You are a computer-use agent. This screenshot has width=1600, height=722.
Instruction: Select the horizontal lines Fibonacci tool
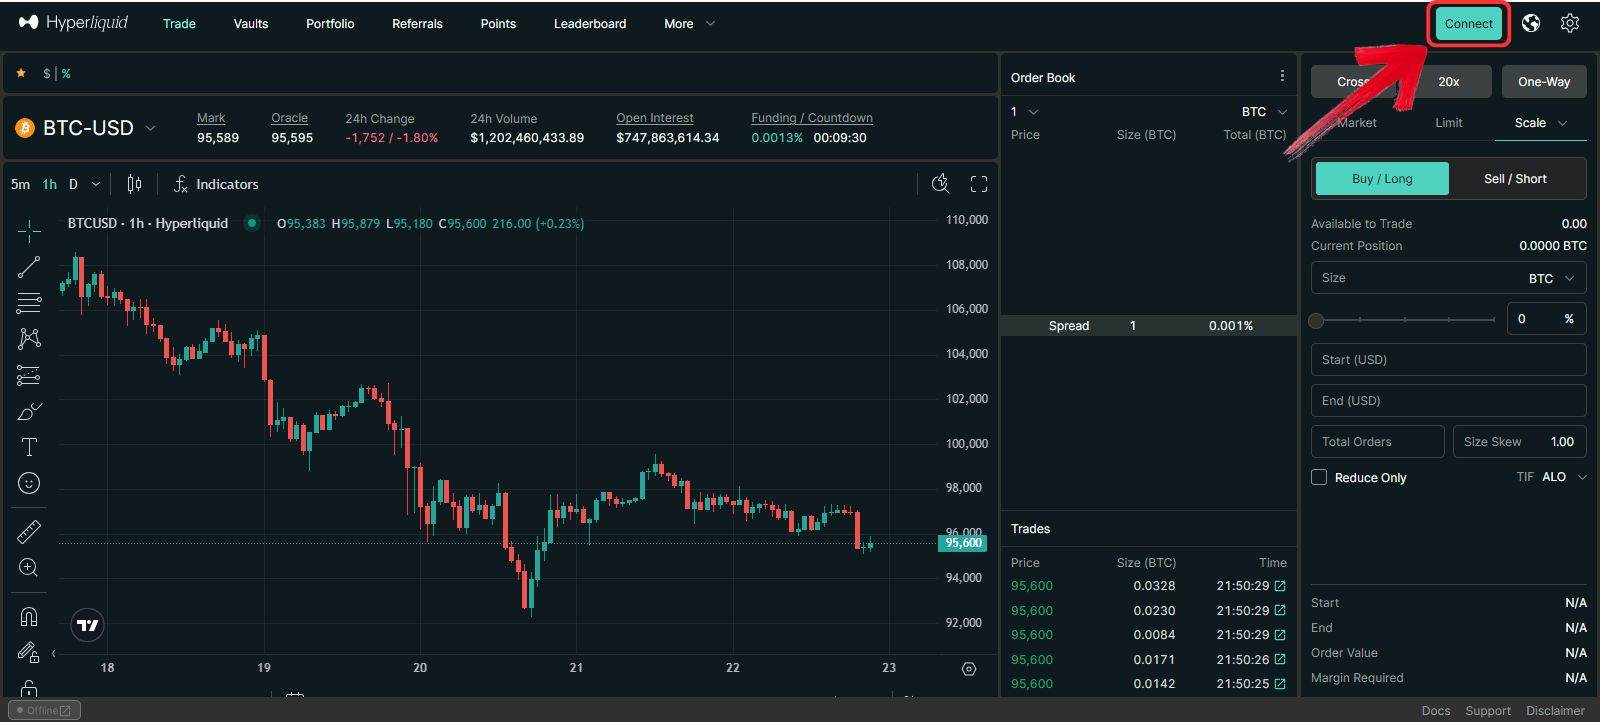click(x=29, y=303)
